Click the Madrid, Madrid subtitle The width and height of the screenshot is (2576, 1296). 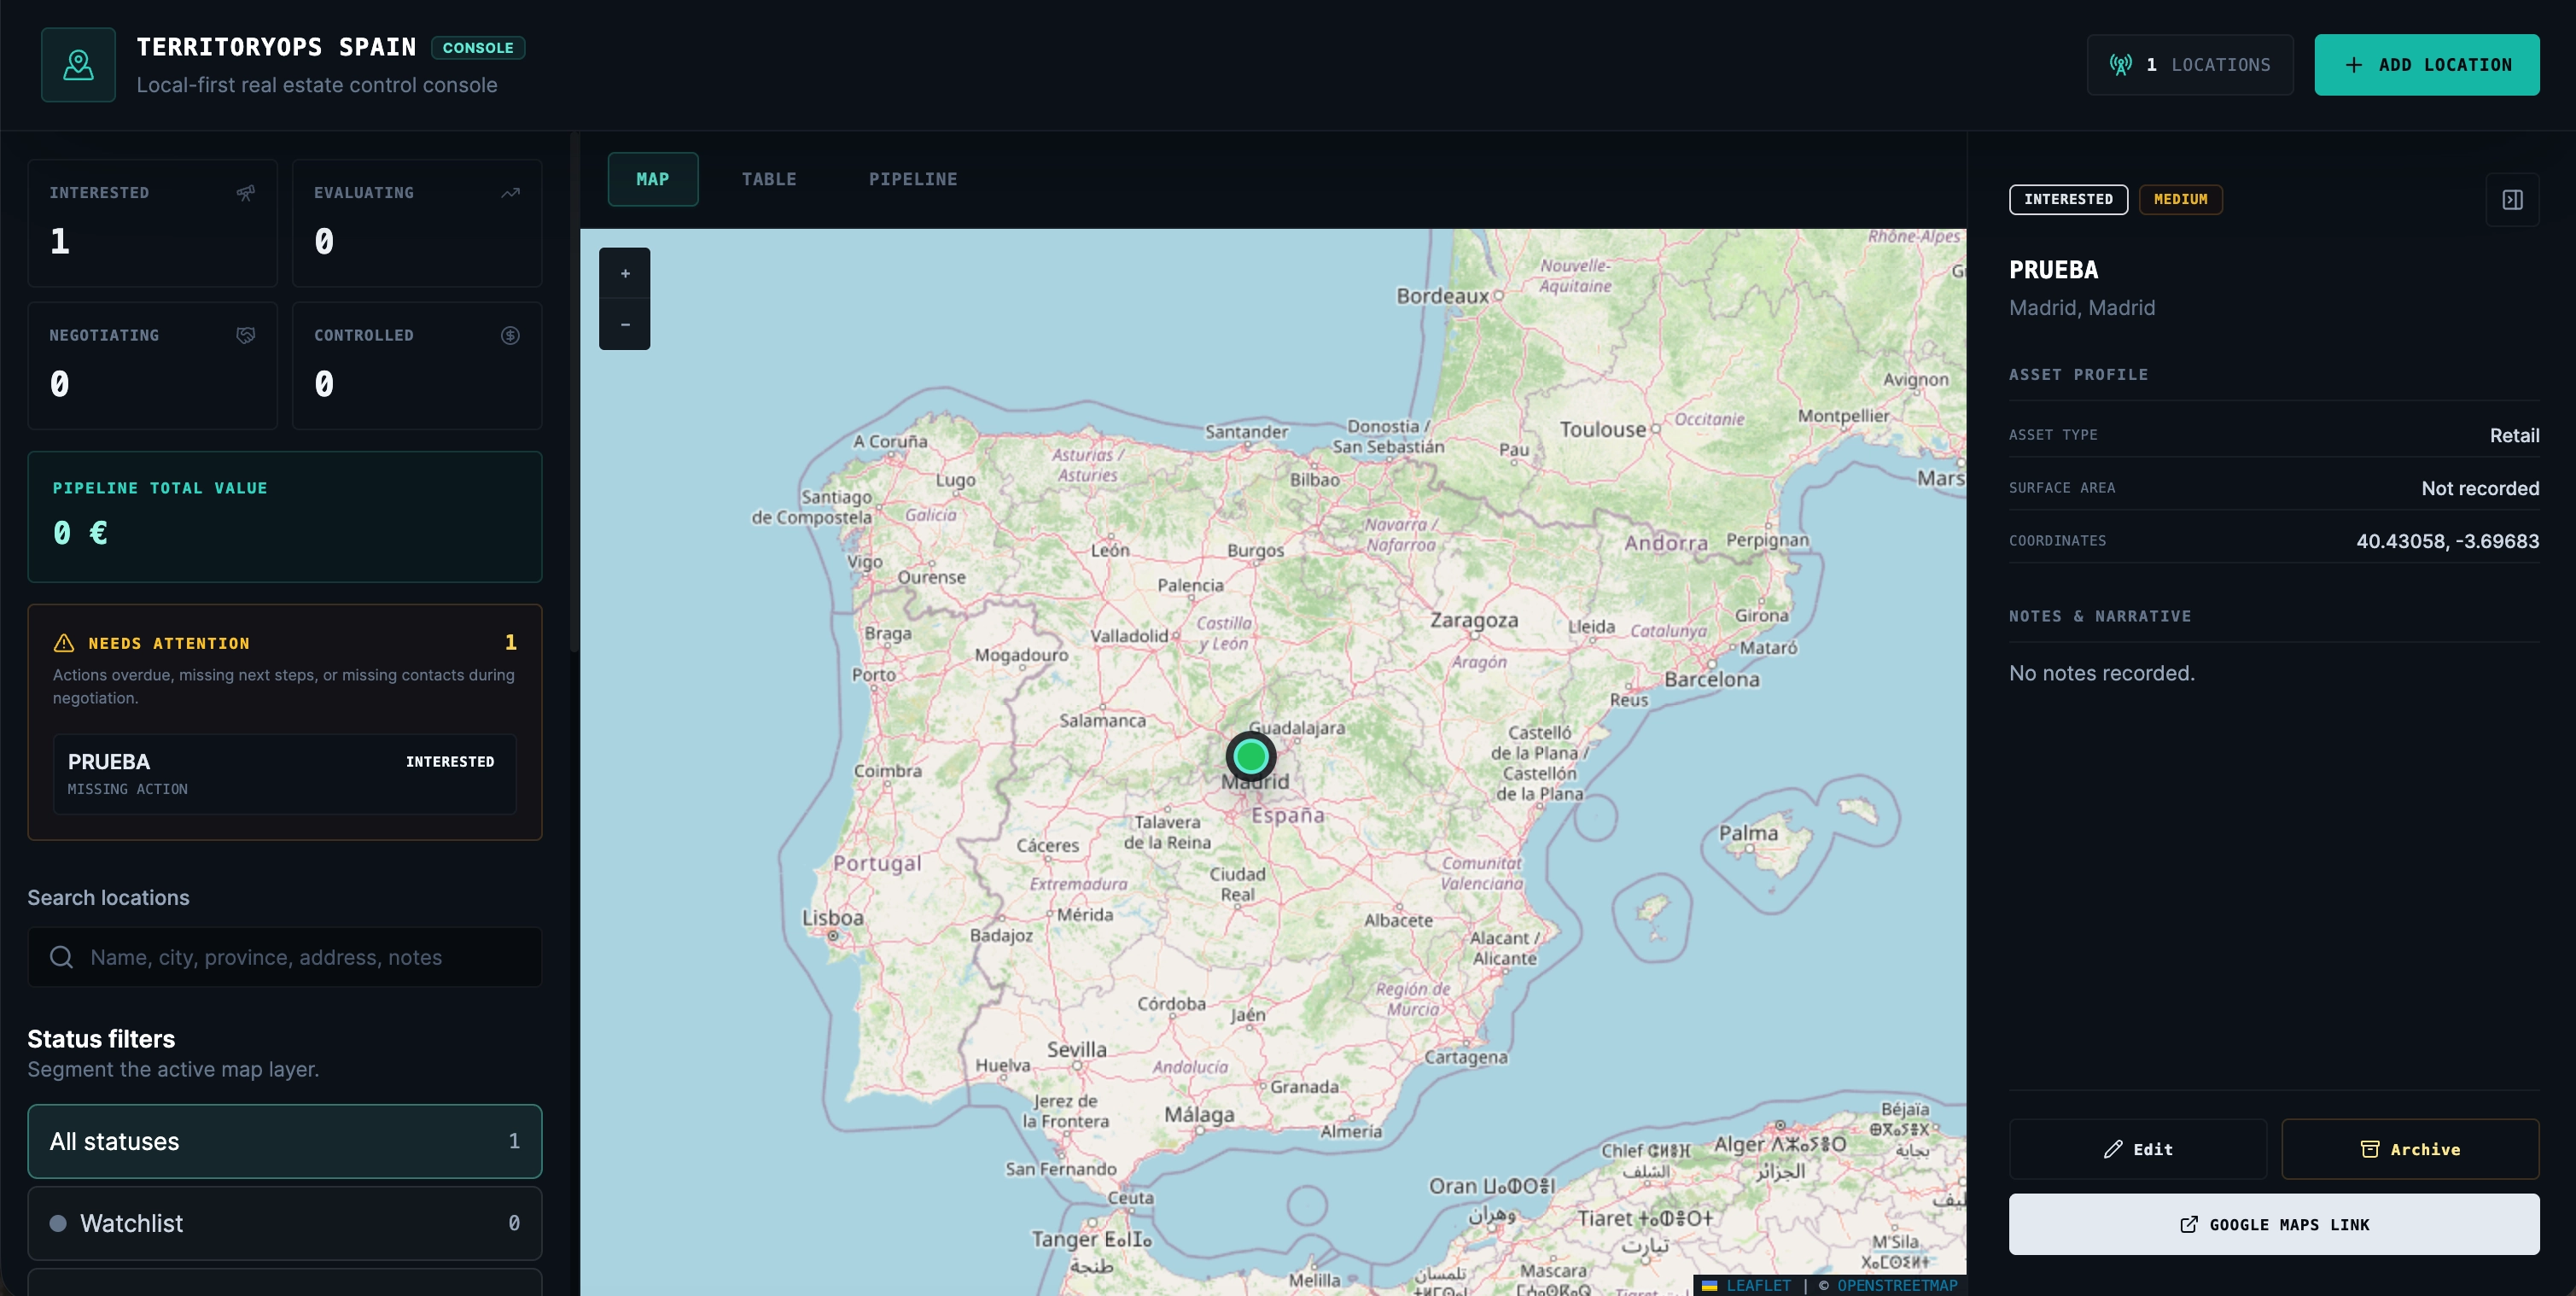[2082, 308]
